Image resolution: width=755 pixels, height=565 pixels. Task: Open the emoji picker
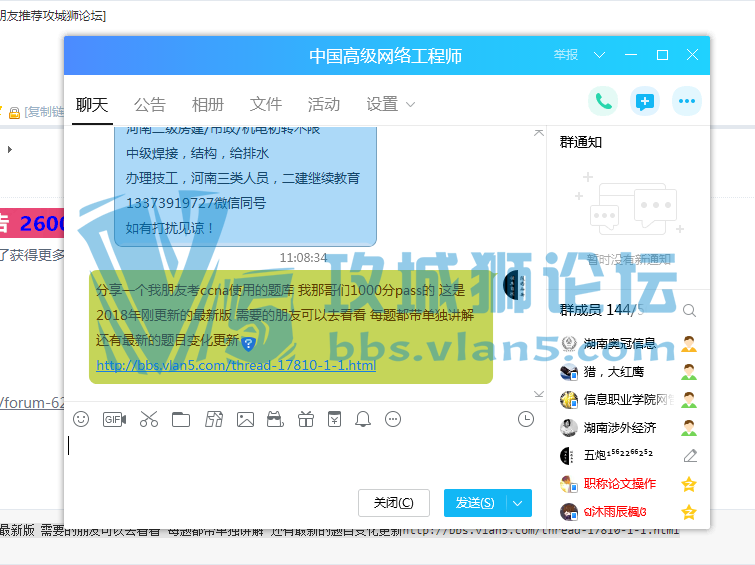click(x=81, y=419)
